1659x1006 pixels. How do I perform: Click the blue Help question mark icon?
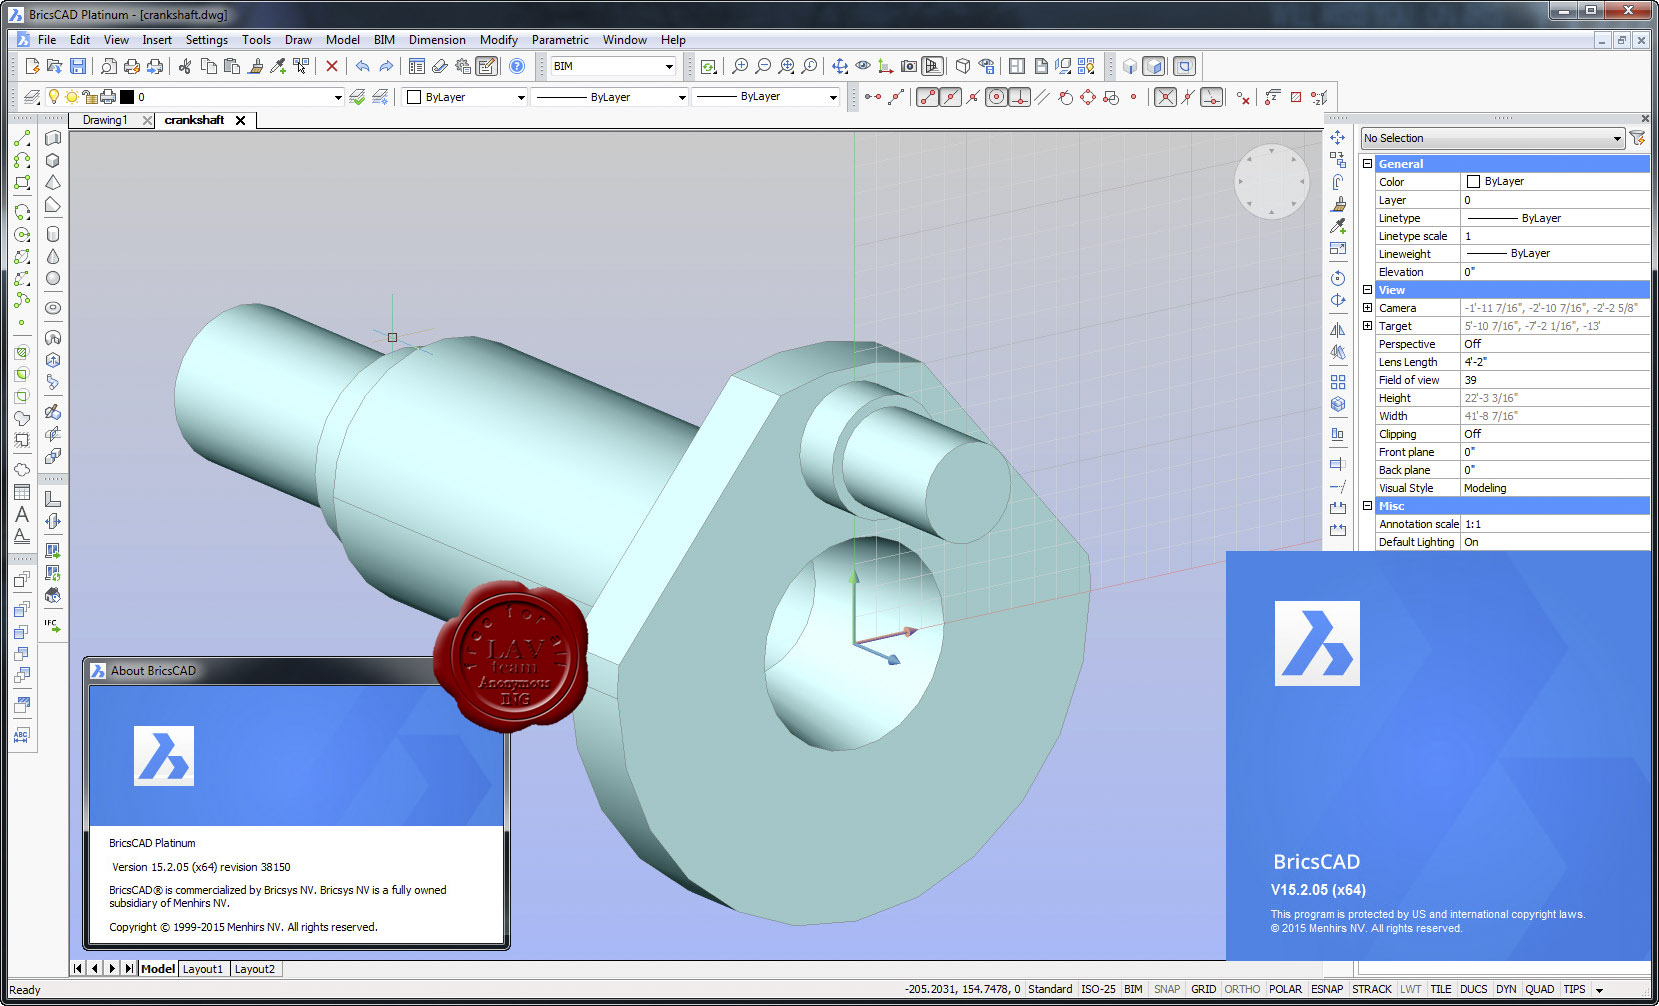click(x=517, y=66)
